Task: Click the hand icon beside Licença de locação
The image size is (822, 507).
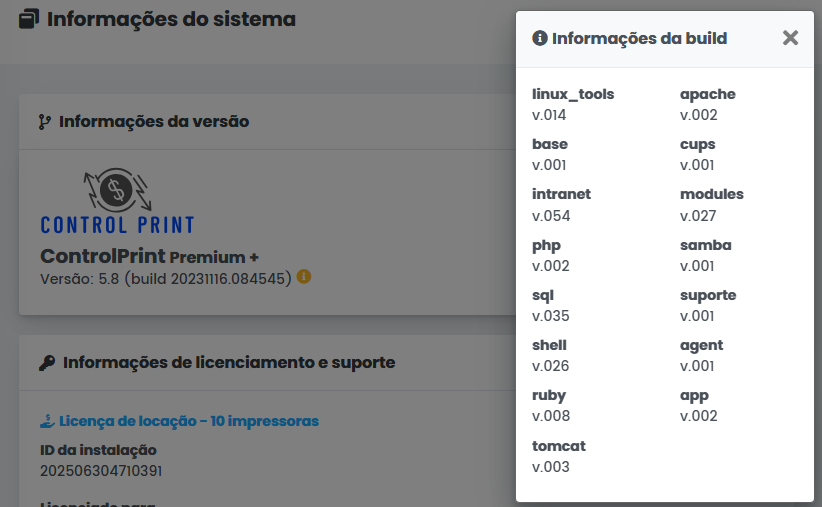Action: click(46, 421)
